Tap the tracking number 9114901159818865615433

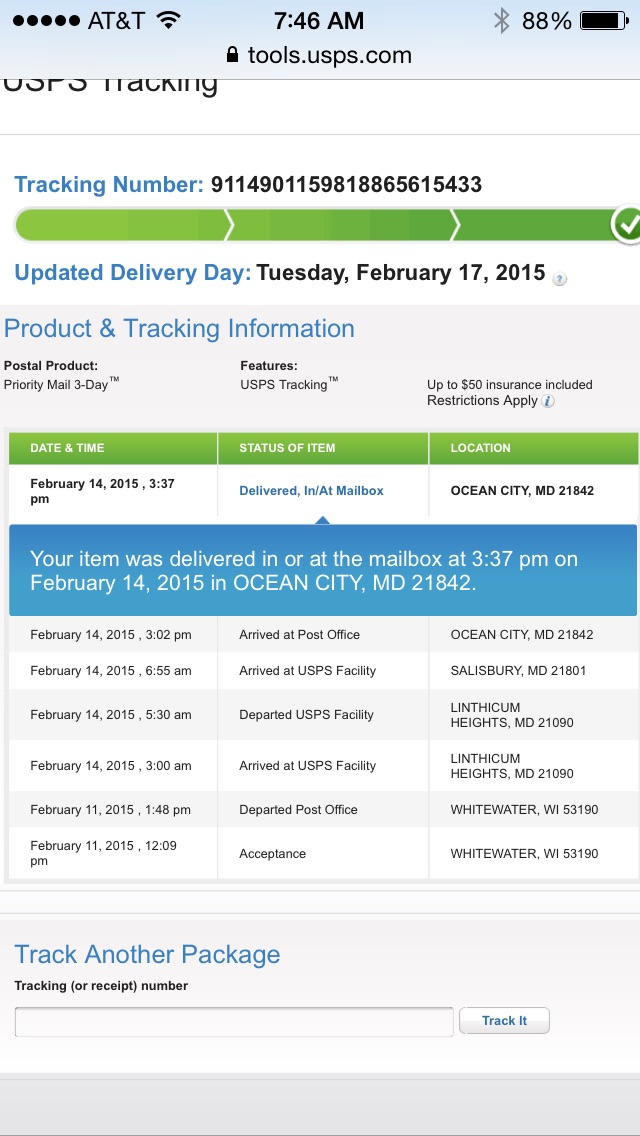(346, 185)
